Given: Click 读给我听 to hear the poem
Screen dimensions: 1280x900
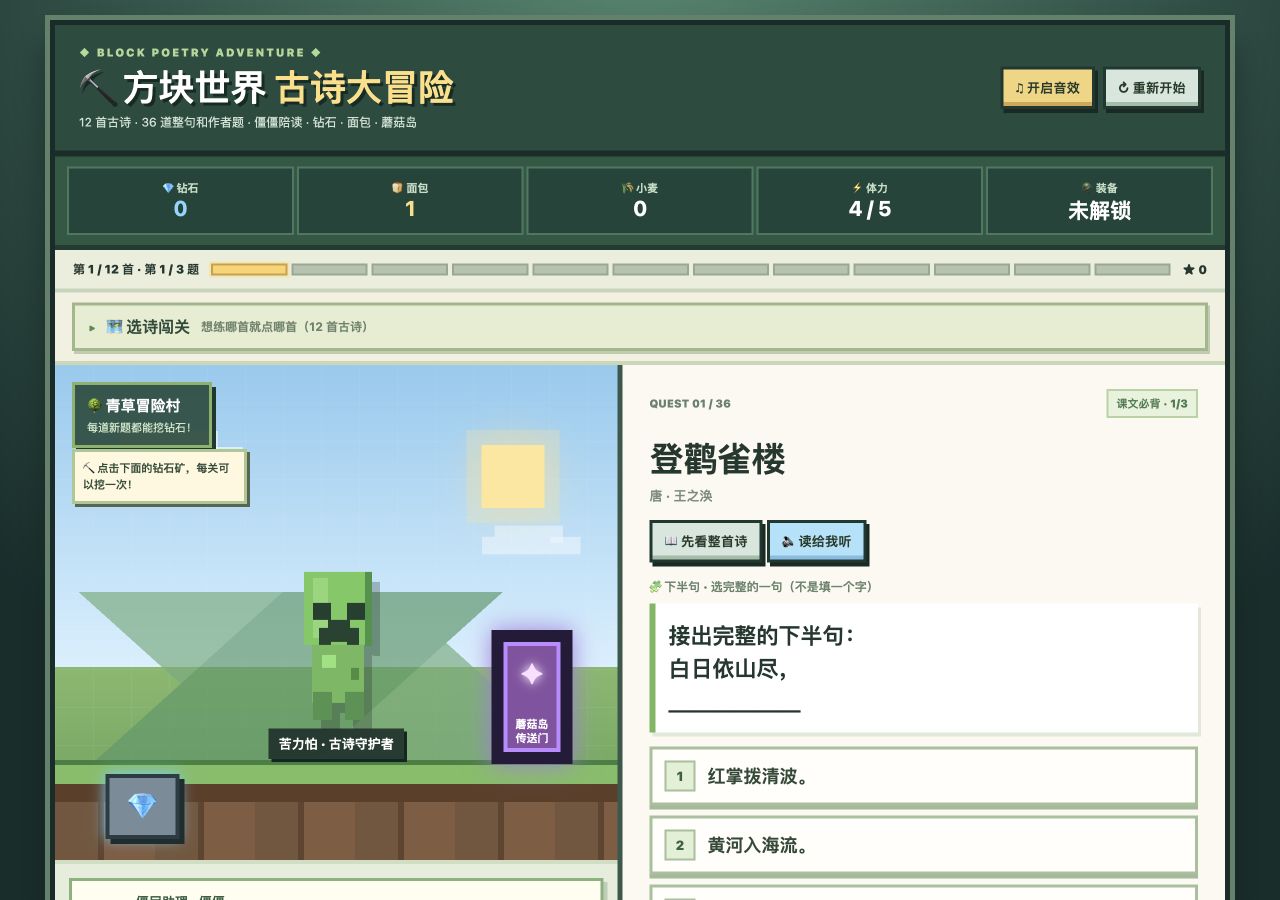Looking at the screenshot, I should pyautogui.click(x=816, y=541).
